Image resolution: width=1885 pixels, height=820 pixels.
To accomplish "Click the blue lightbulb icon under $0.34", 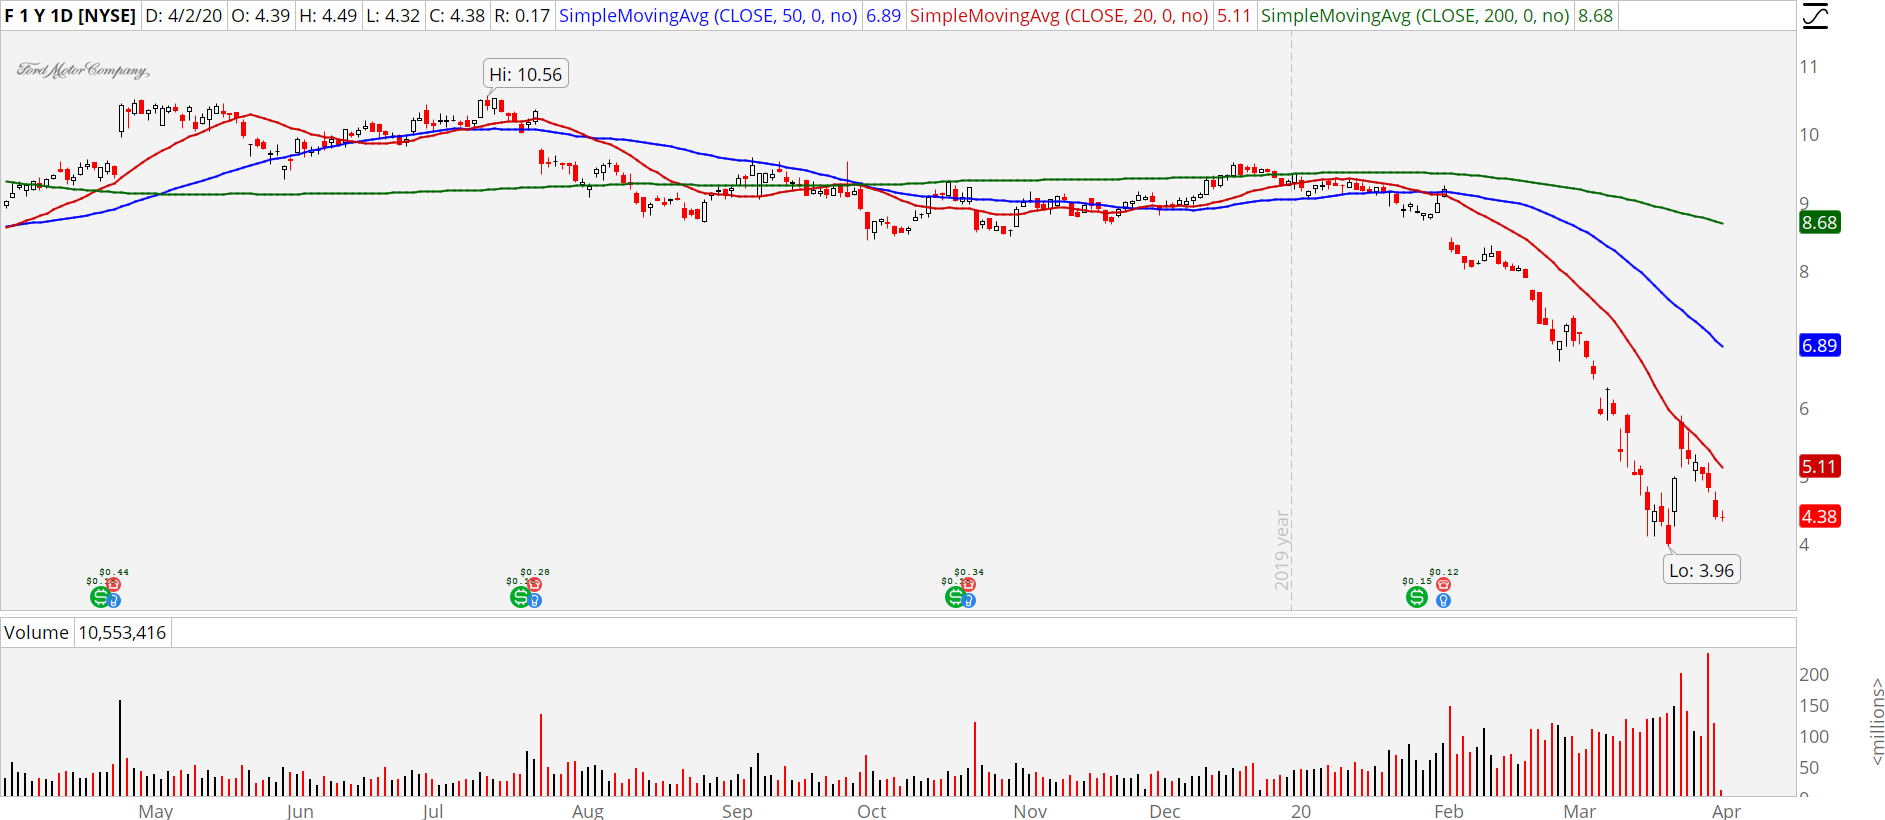I will pyautogui.click(x=968, y=600).
